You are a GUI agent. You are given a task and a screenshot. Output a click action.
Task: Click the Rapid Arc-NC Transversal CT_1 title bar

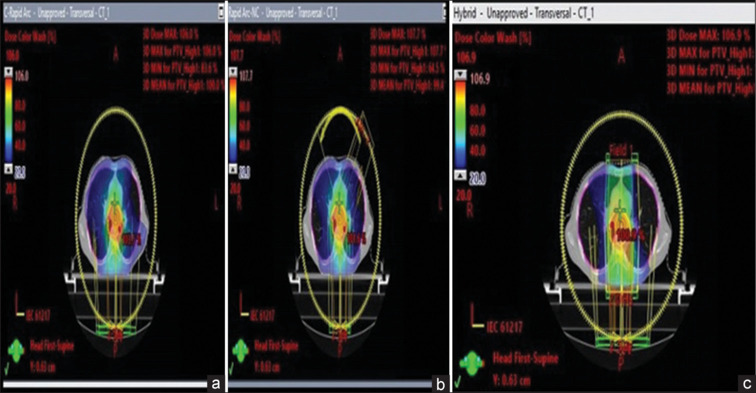pyautogui.click(x=336, y=13)
